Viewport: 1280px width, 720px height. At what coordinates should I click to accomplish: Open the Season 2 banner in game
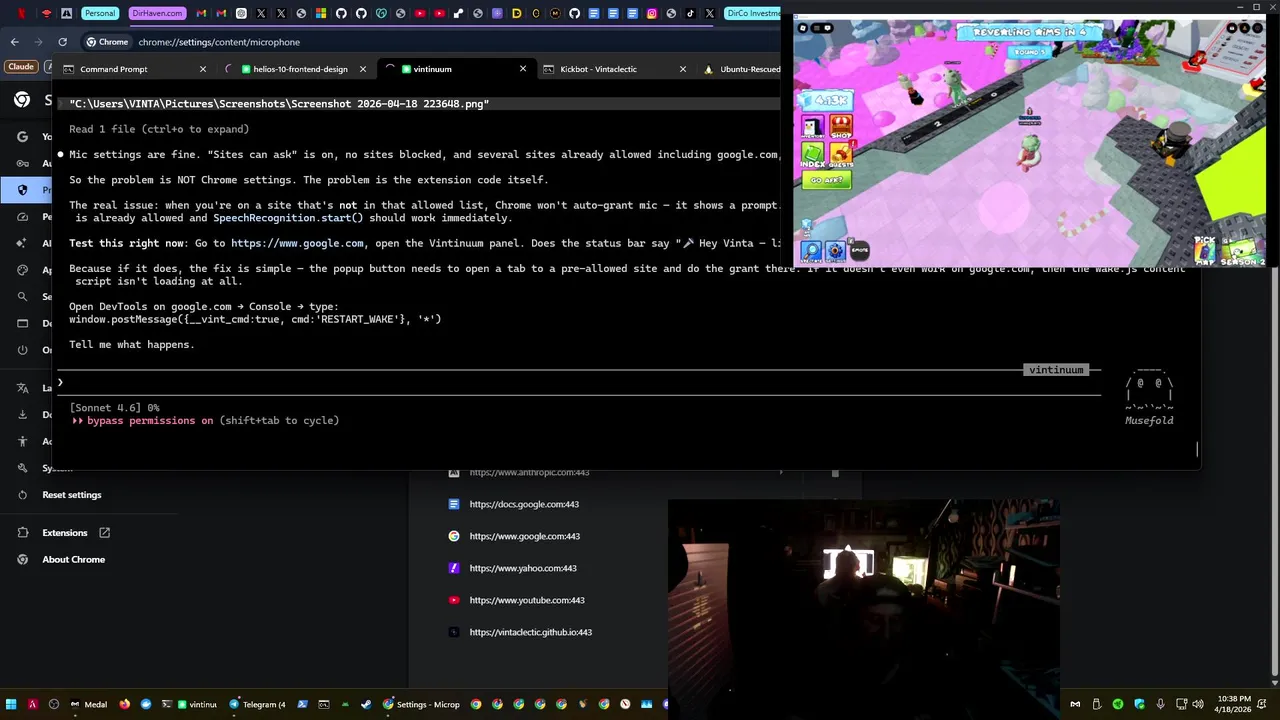[x=1242, y=252]
